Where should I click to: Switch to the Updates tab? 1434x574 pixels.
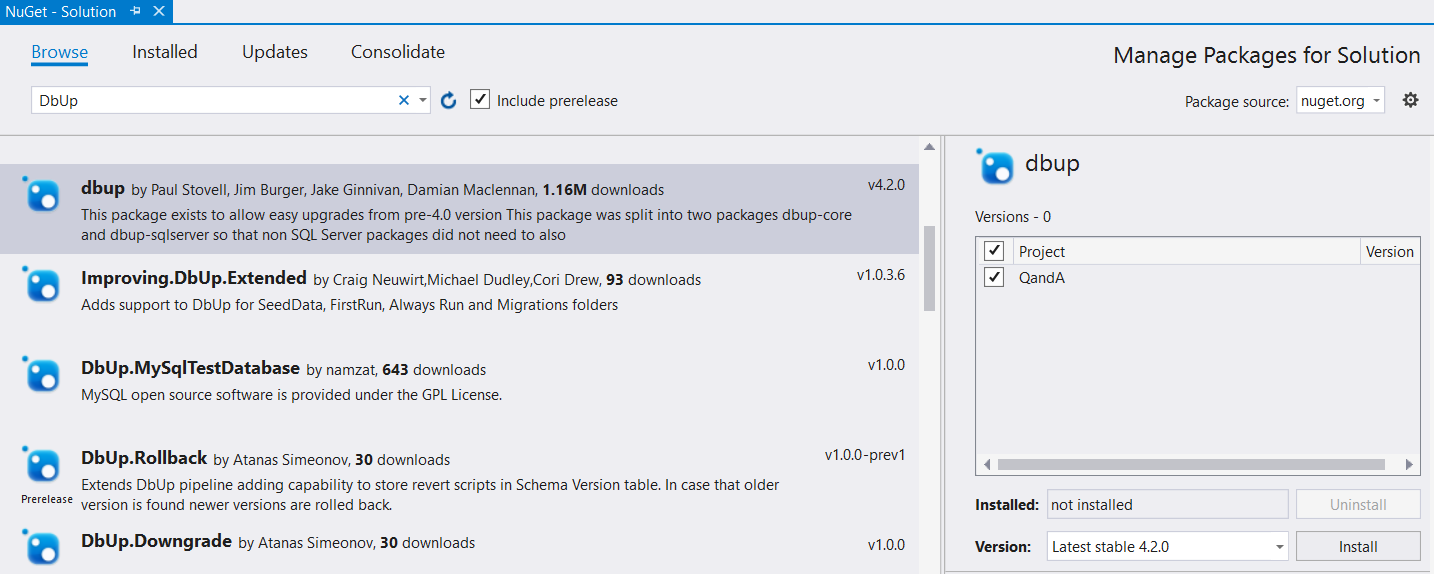[x=275, y=52]
